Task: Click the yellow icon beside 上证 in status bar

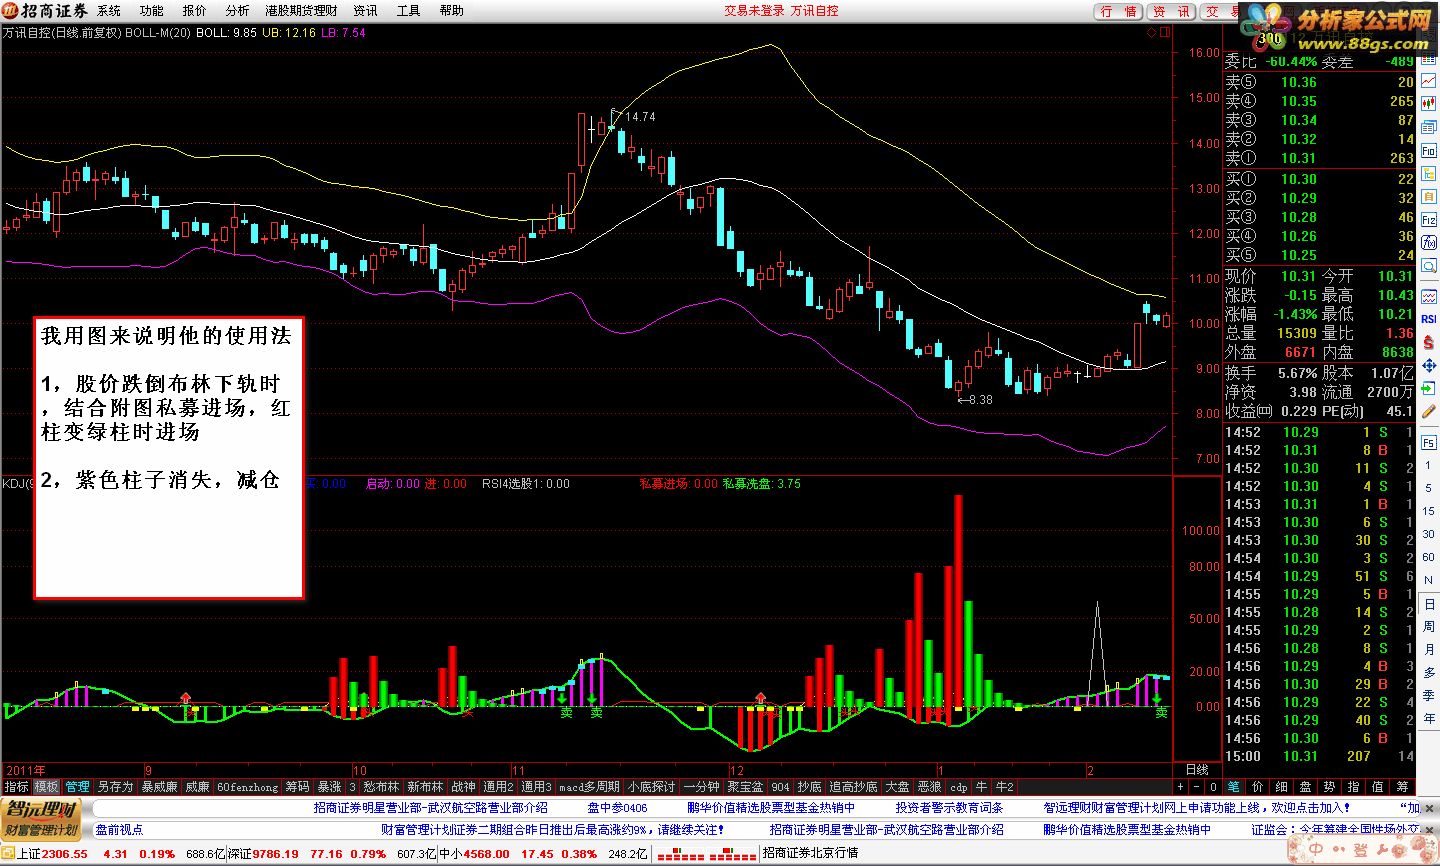Action: point(8,854)
